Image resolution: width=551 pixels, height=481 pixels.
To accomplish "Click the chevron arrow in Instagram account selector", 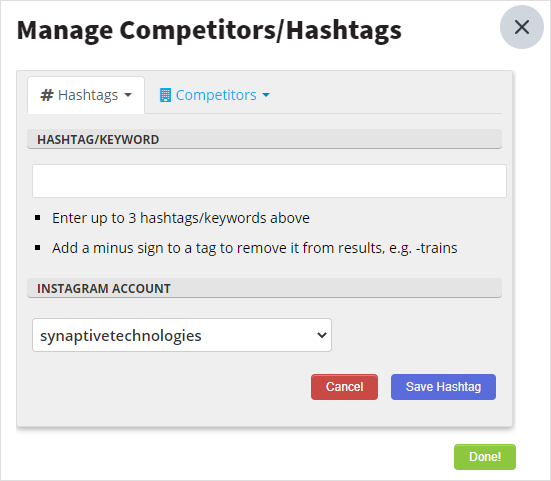I will point(322,335).
